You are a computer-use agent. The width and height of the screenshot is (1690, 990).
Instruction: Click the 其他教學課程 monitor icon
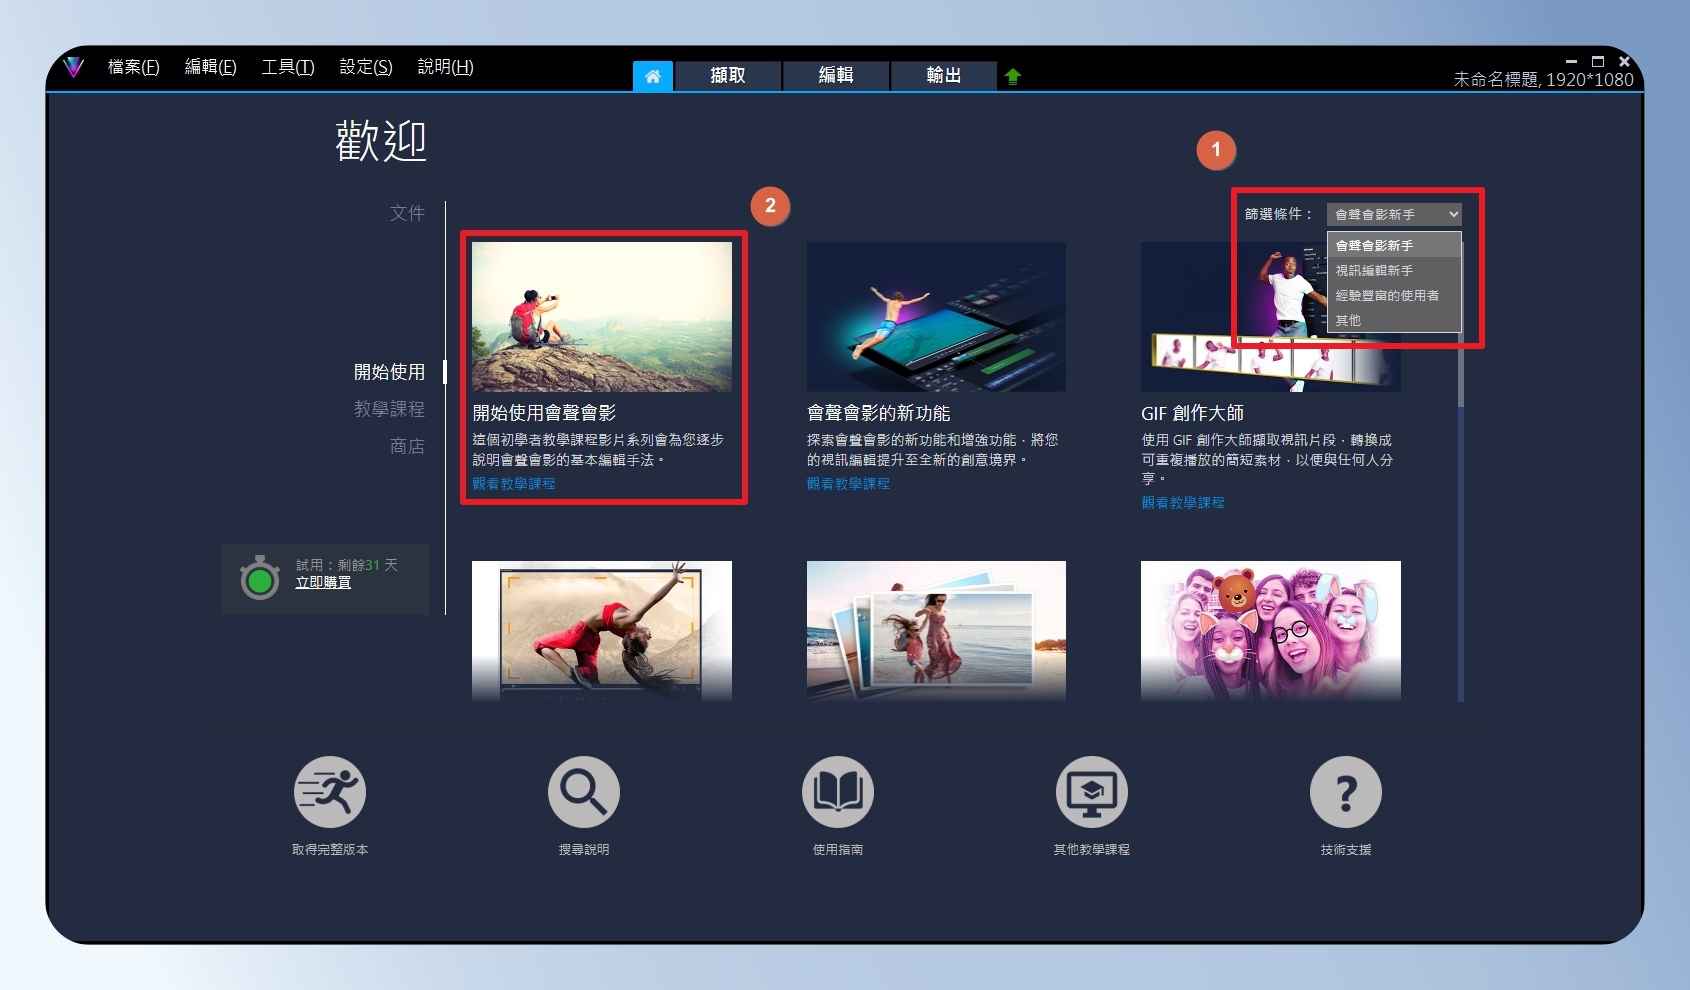1092,792
